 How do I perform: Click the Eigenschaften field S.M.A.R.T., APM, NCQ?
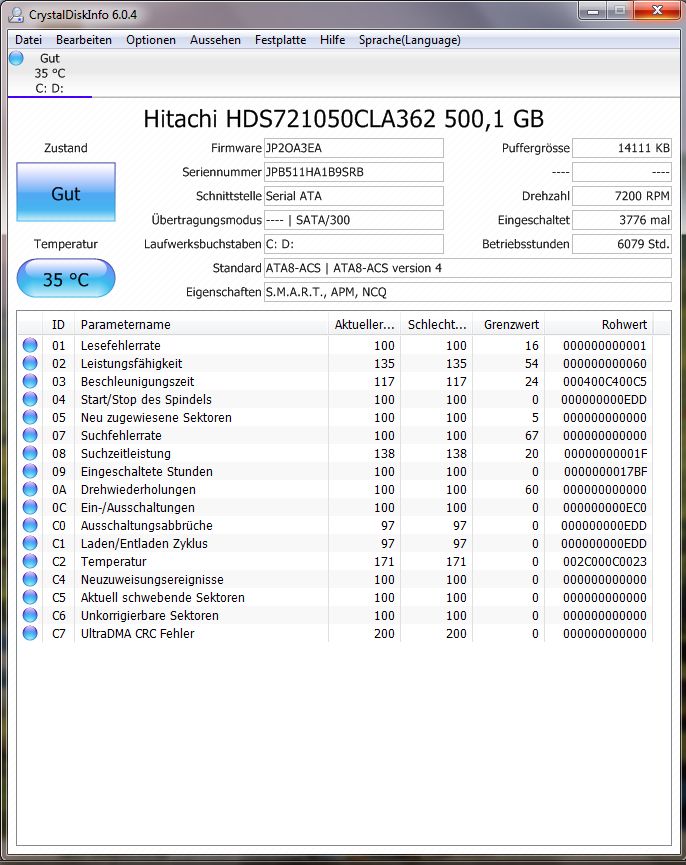(468, 292)
